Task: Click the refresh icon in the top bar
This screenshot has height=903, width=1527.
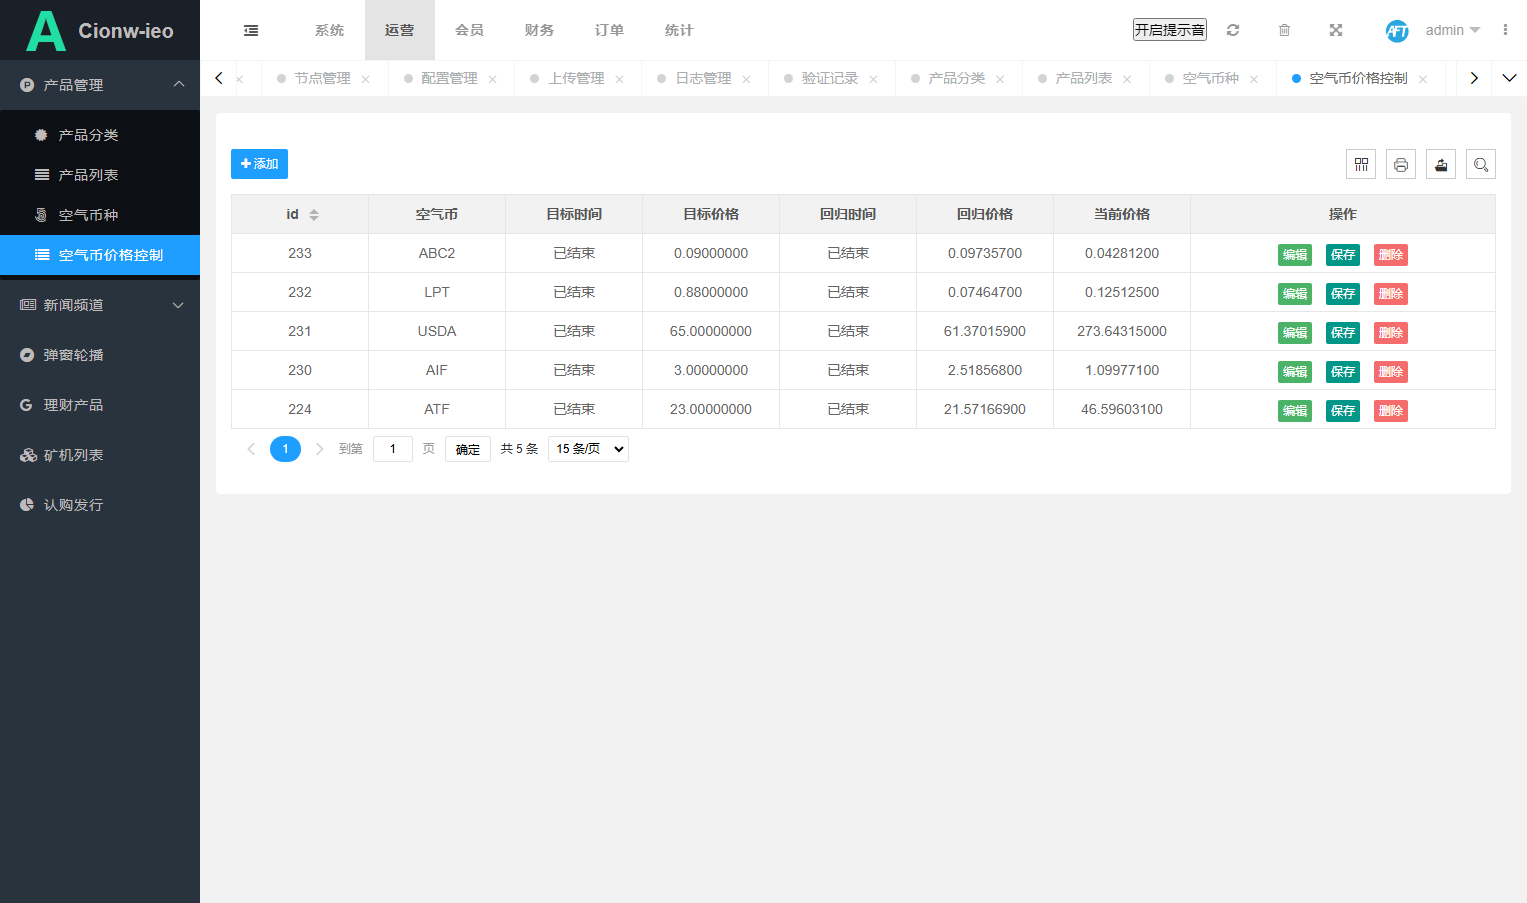Action: tap(1233, 30)
